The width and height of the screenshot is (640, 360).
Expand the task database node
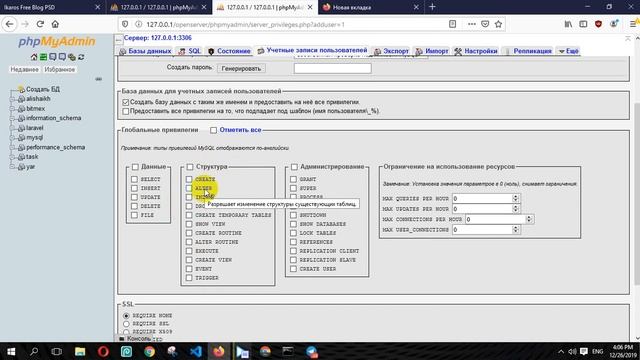[x=12, y=157]
